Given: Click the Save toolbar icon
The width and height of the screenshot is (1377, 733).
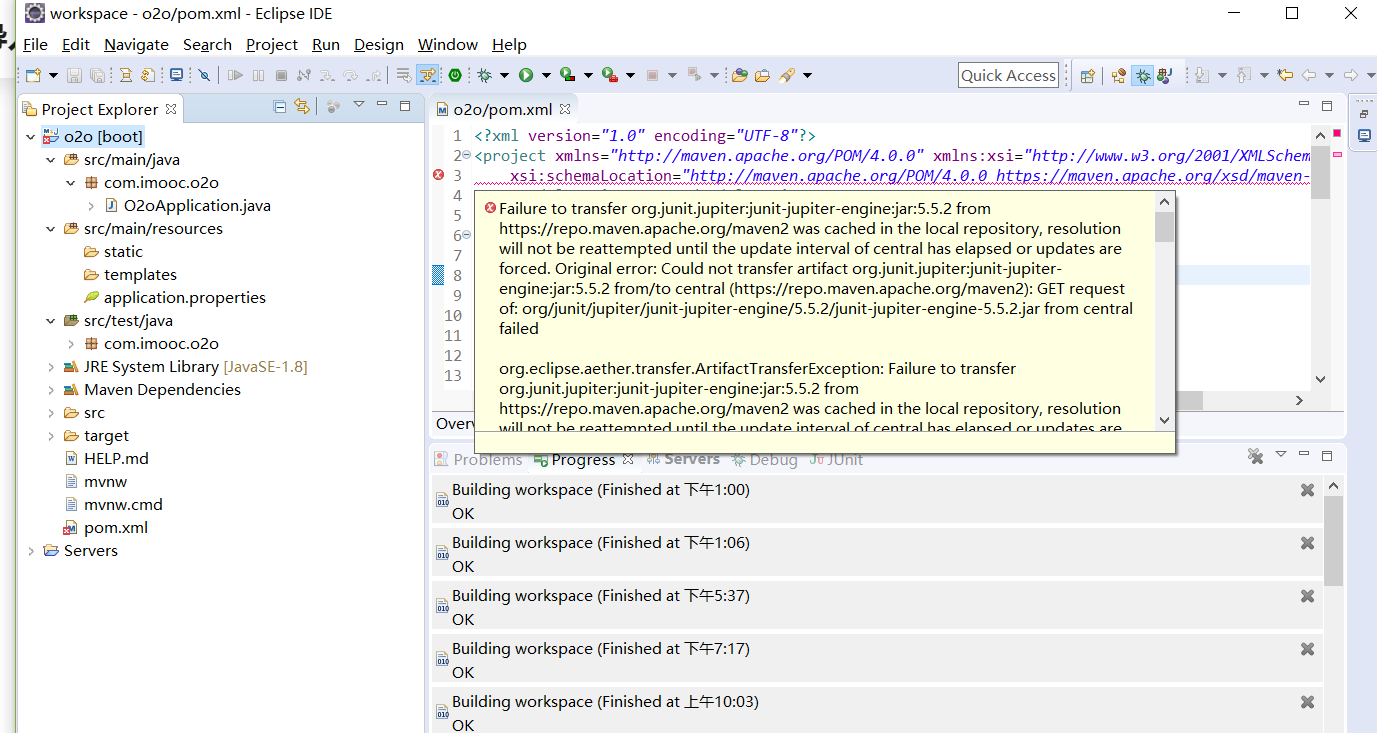Looking at the screenshot, I should 74,75.
